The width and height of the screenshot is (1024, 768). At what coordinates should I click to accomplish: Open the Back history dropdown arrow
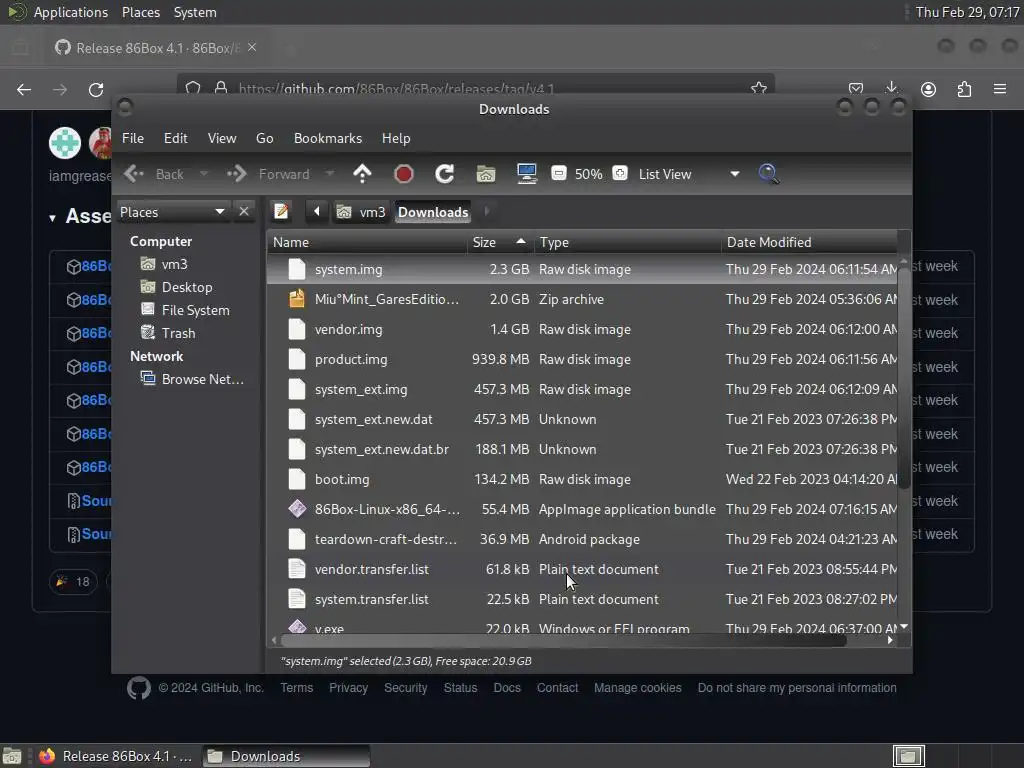click(204, 174)
